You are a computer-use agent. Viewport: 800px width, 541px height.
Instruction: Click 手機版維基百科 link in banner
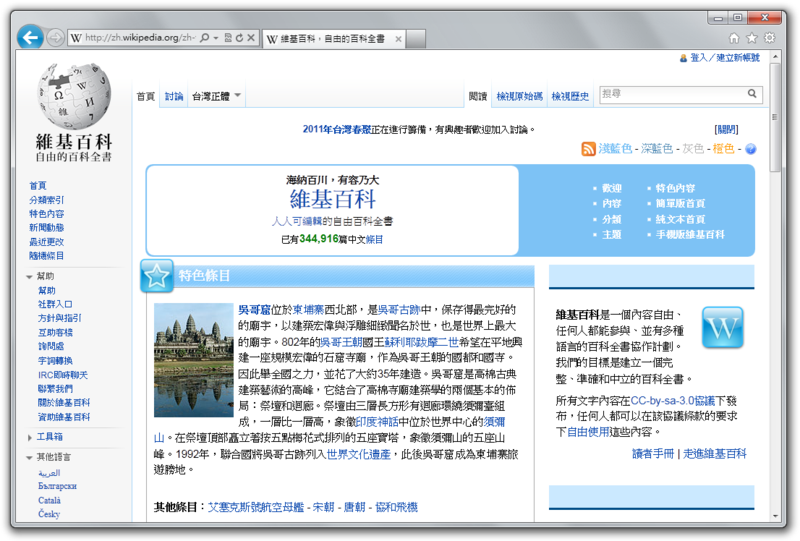[690, 235]
